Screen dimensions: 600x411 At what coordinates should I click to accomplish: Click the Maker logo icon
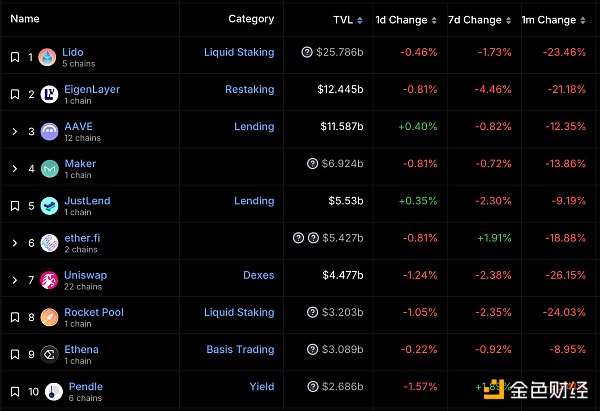click(49, 168)
